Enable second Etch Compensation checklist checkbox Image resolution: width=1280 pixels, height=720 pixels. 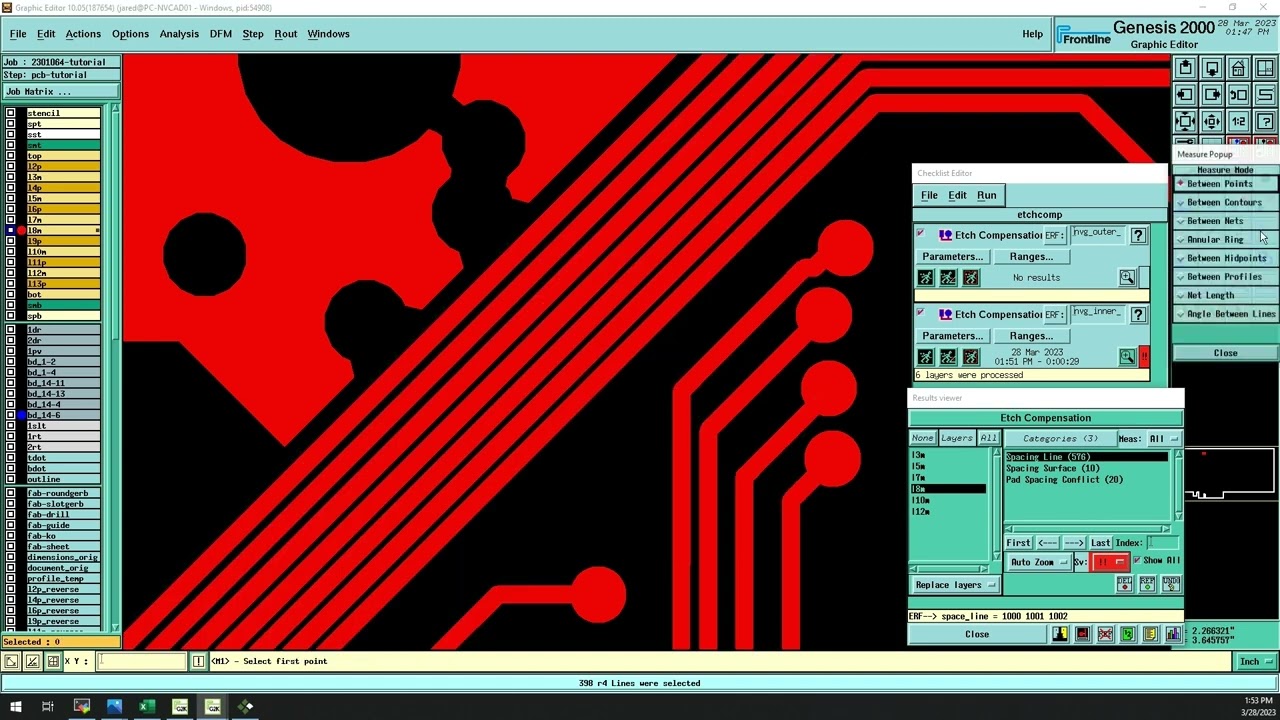pos(920,314)
